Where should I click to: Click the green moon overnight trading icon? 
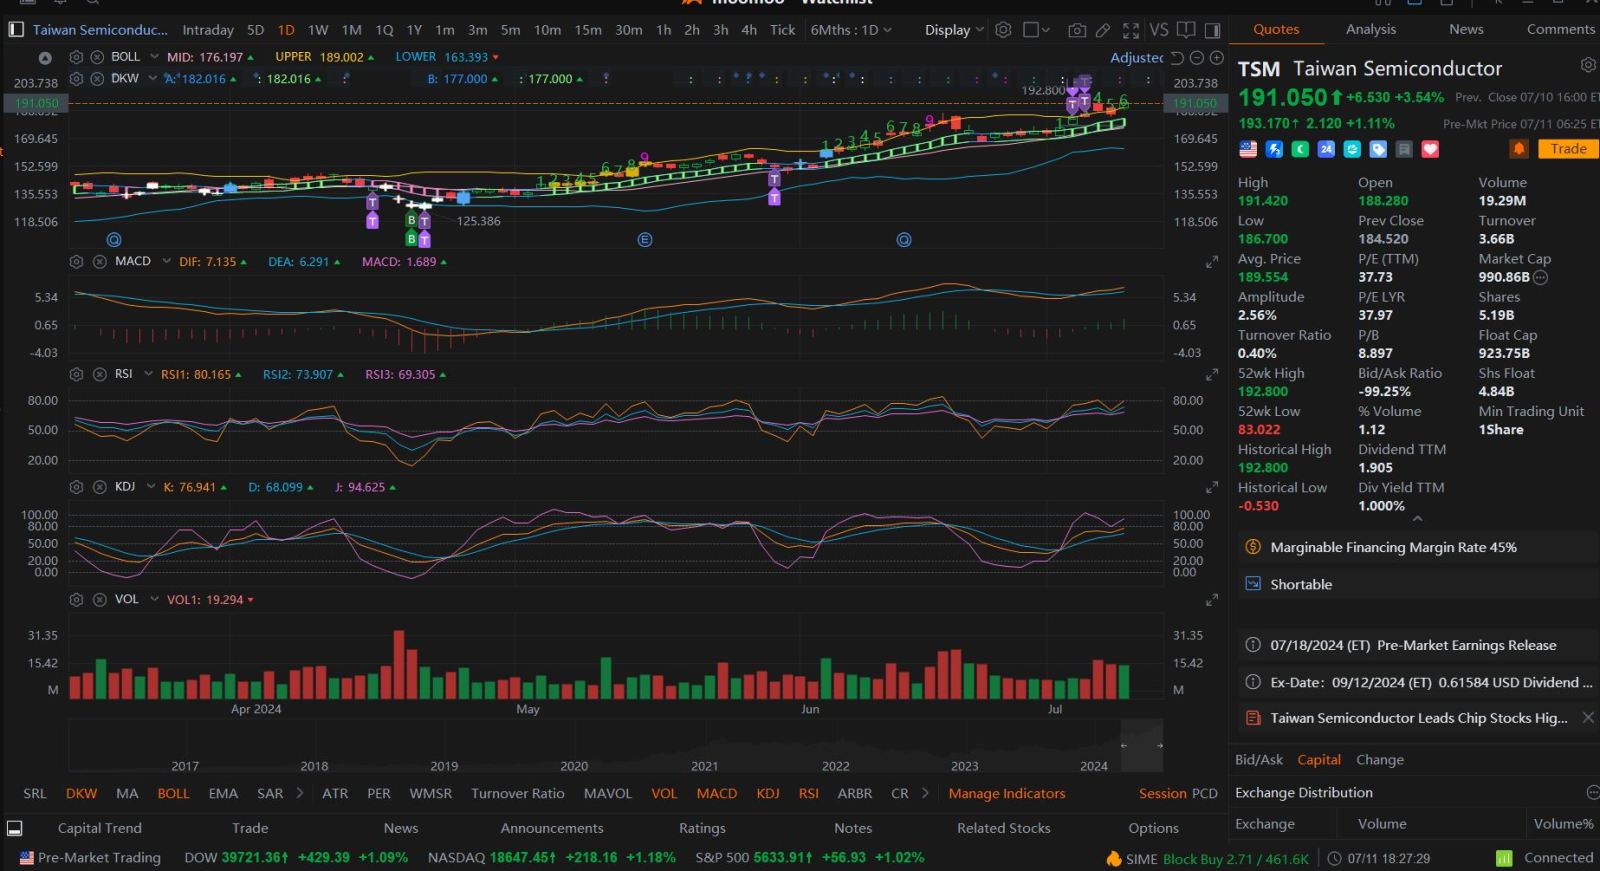coord(1300,149)
